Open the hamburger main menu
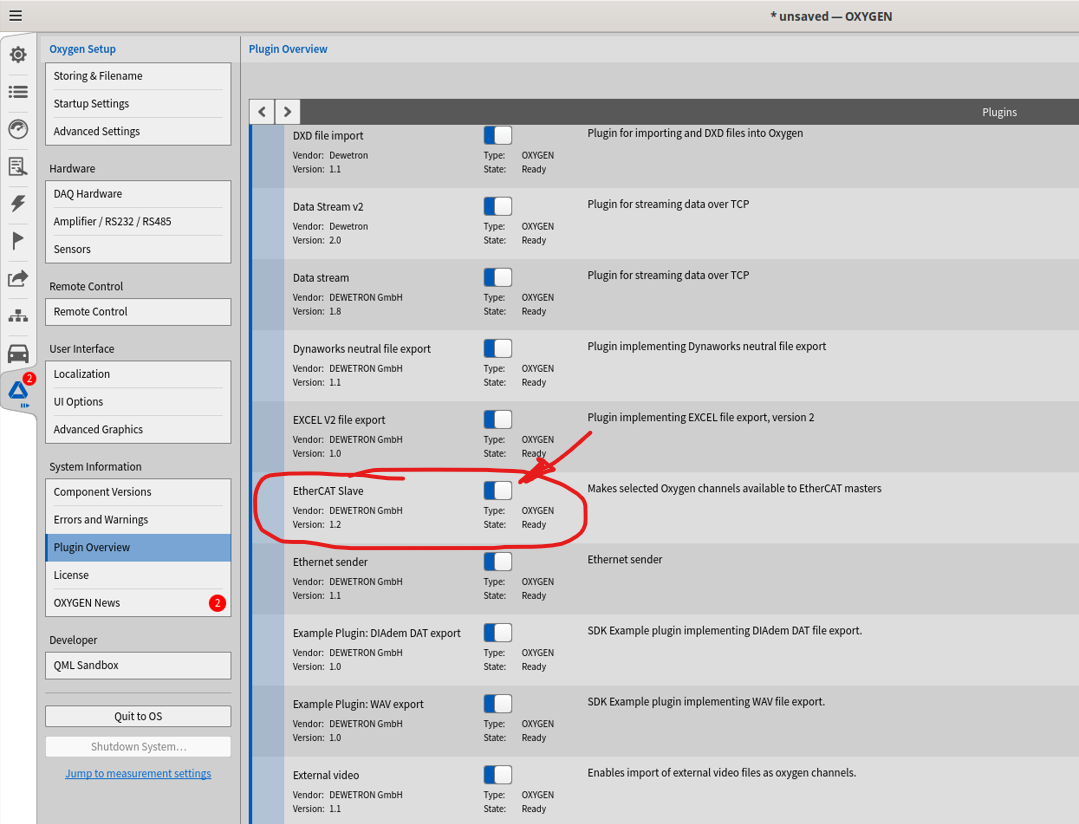This screenshot has width=1079, height=824. pos(15,15)
